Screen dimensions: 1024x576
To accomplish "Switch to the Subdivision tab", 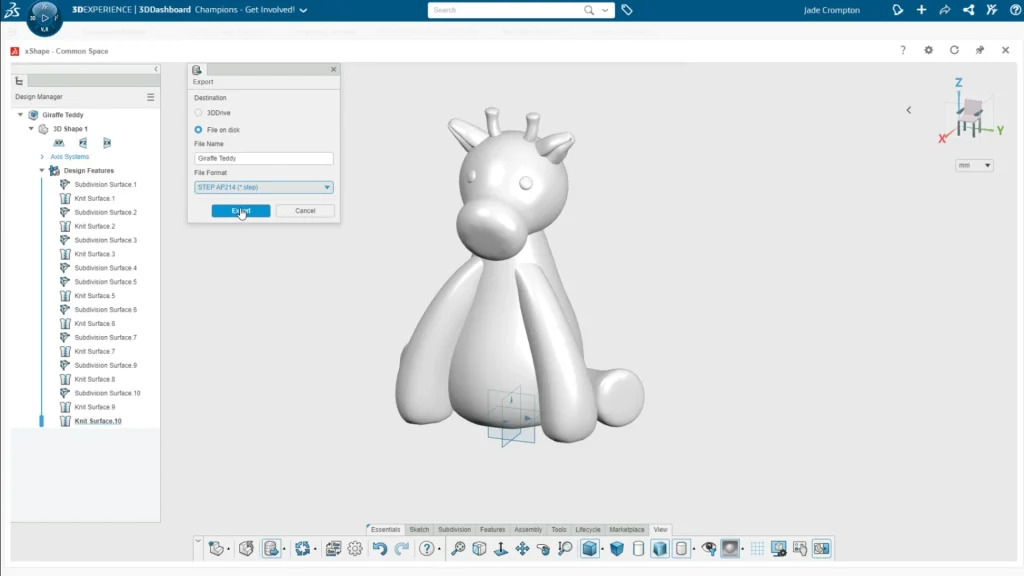I will [454, 529].
